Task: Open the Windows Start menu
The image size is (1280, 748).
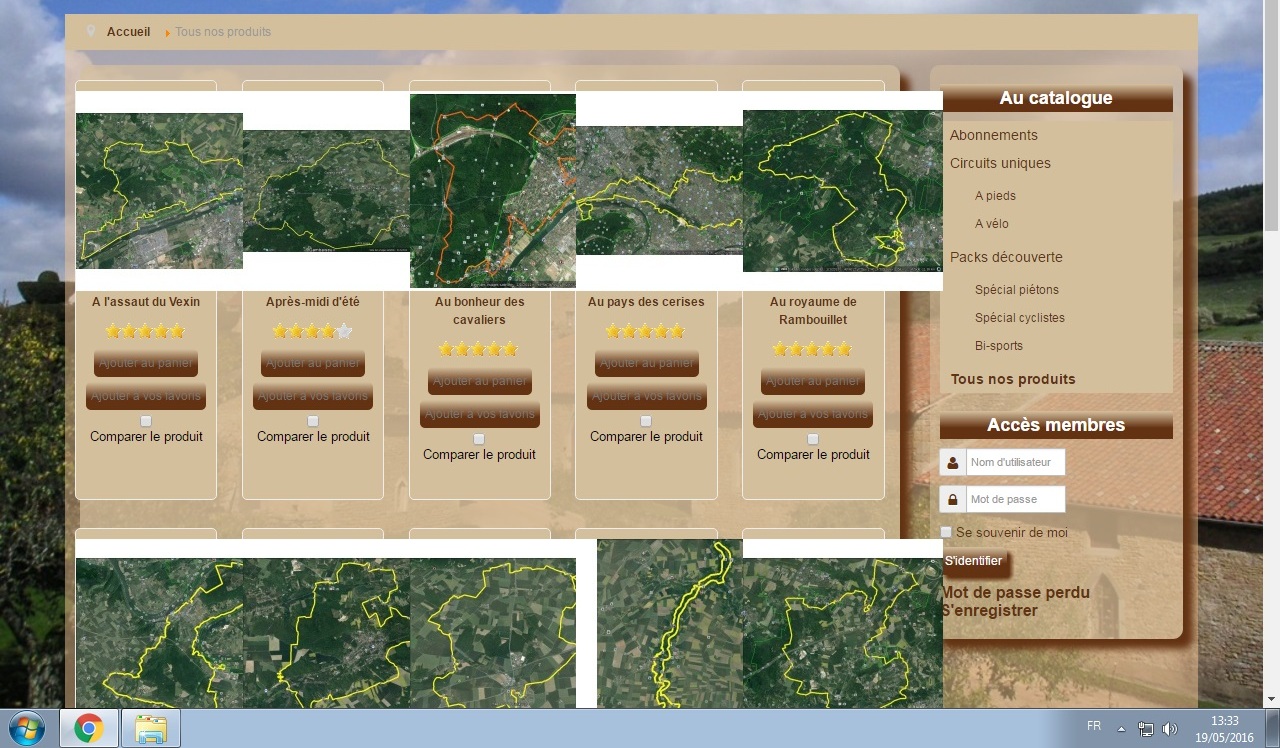Action: [27, 729]
